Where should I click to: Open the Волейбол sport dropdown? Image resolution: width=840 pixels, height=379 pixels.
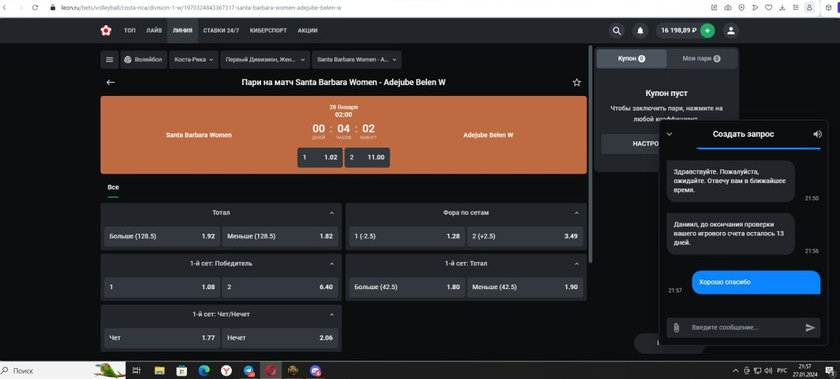[x=144, y=60]
